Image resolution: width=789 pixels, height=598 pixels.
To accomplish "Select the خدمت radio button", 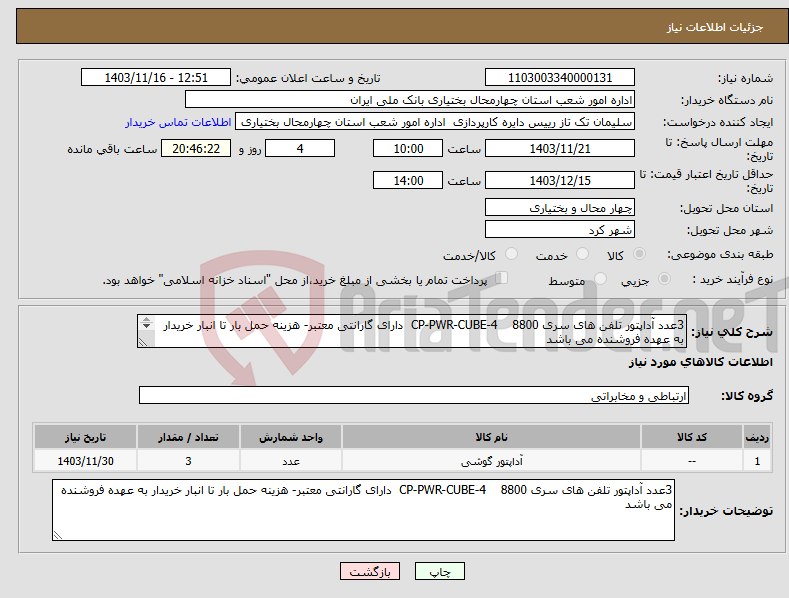I will (582, 254).
